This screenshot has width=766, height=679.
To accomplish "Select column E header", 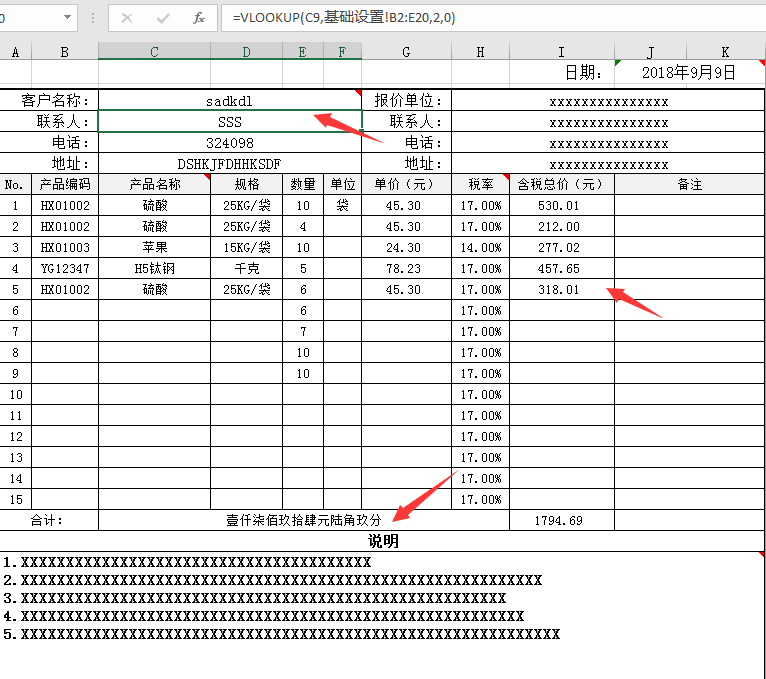I will click(303, 52).
